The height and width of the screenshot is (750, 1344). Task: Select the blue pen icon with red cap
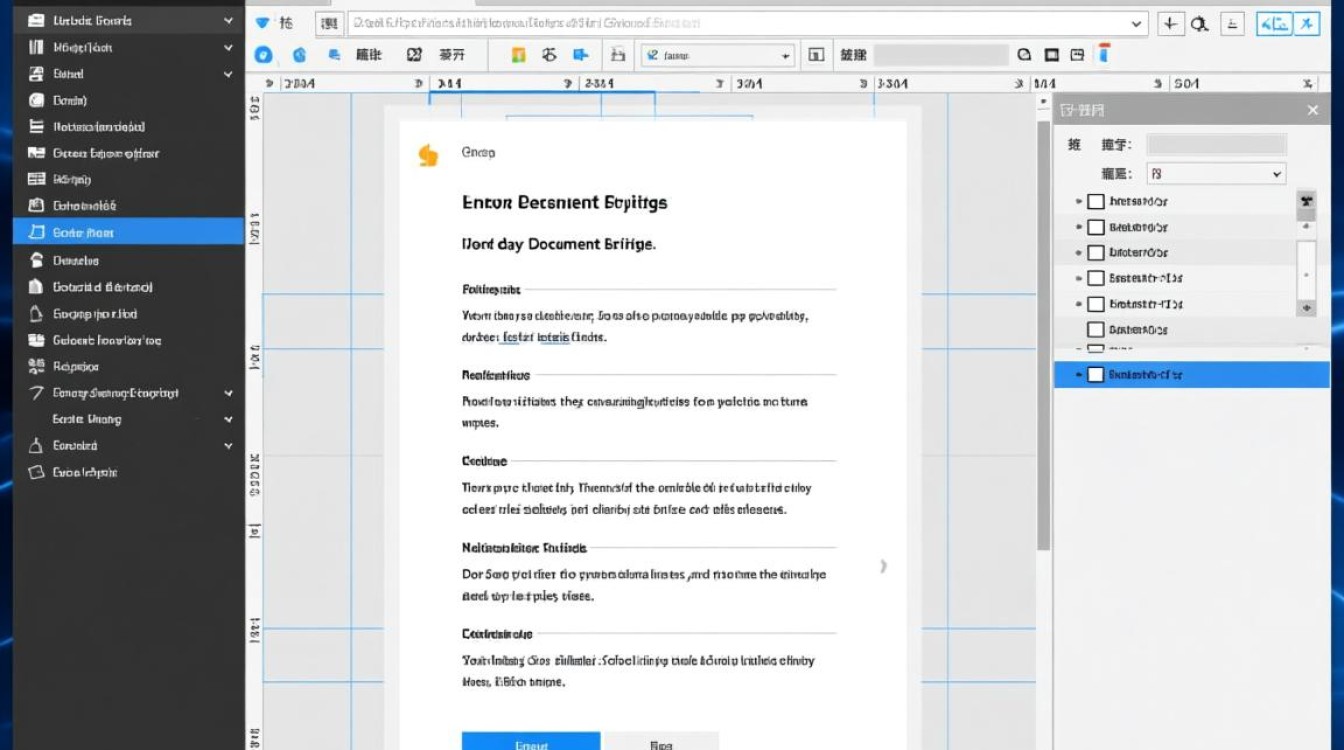1104,55
